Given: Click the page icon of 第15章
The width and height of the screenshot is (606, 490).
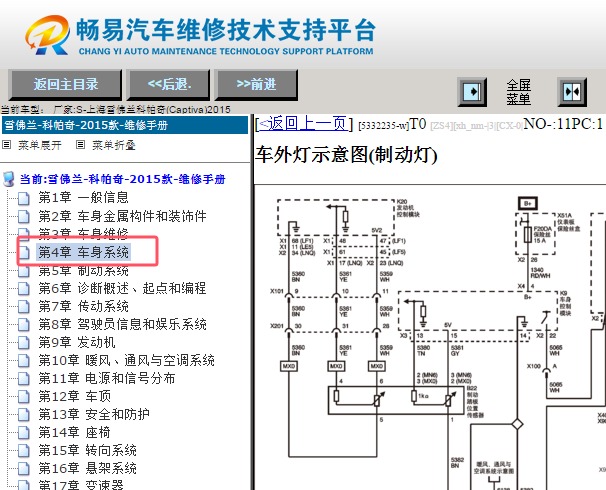Looking at the screenshot, I should pyautogui.click(x=24, y=451).
